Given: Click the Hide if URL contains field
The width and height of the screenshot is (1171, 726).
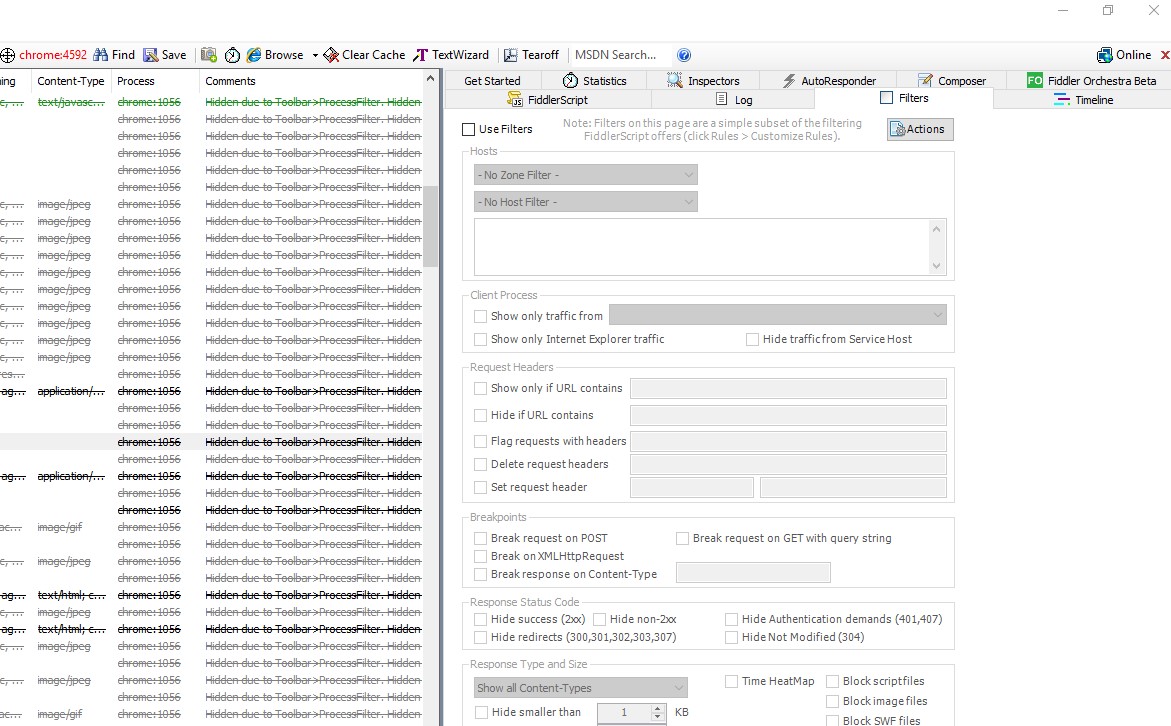Looking at the screenshot, I should pos(788,415).
